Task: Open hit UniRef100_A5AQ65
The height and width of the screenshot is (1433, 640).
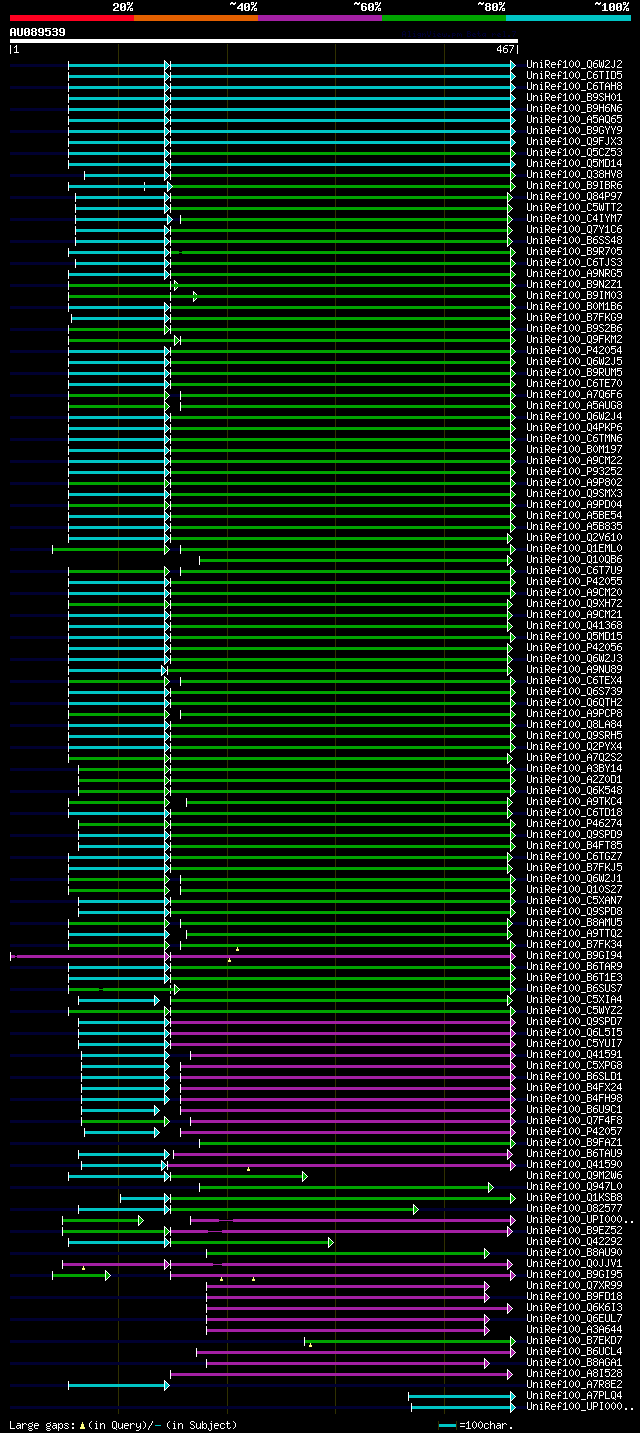Action: (x=574, y=119)
